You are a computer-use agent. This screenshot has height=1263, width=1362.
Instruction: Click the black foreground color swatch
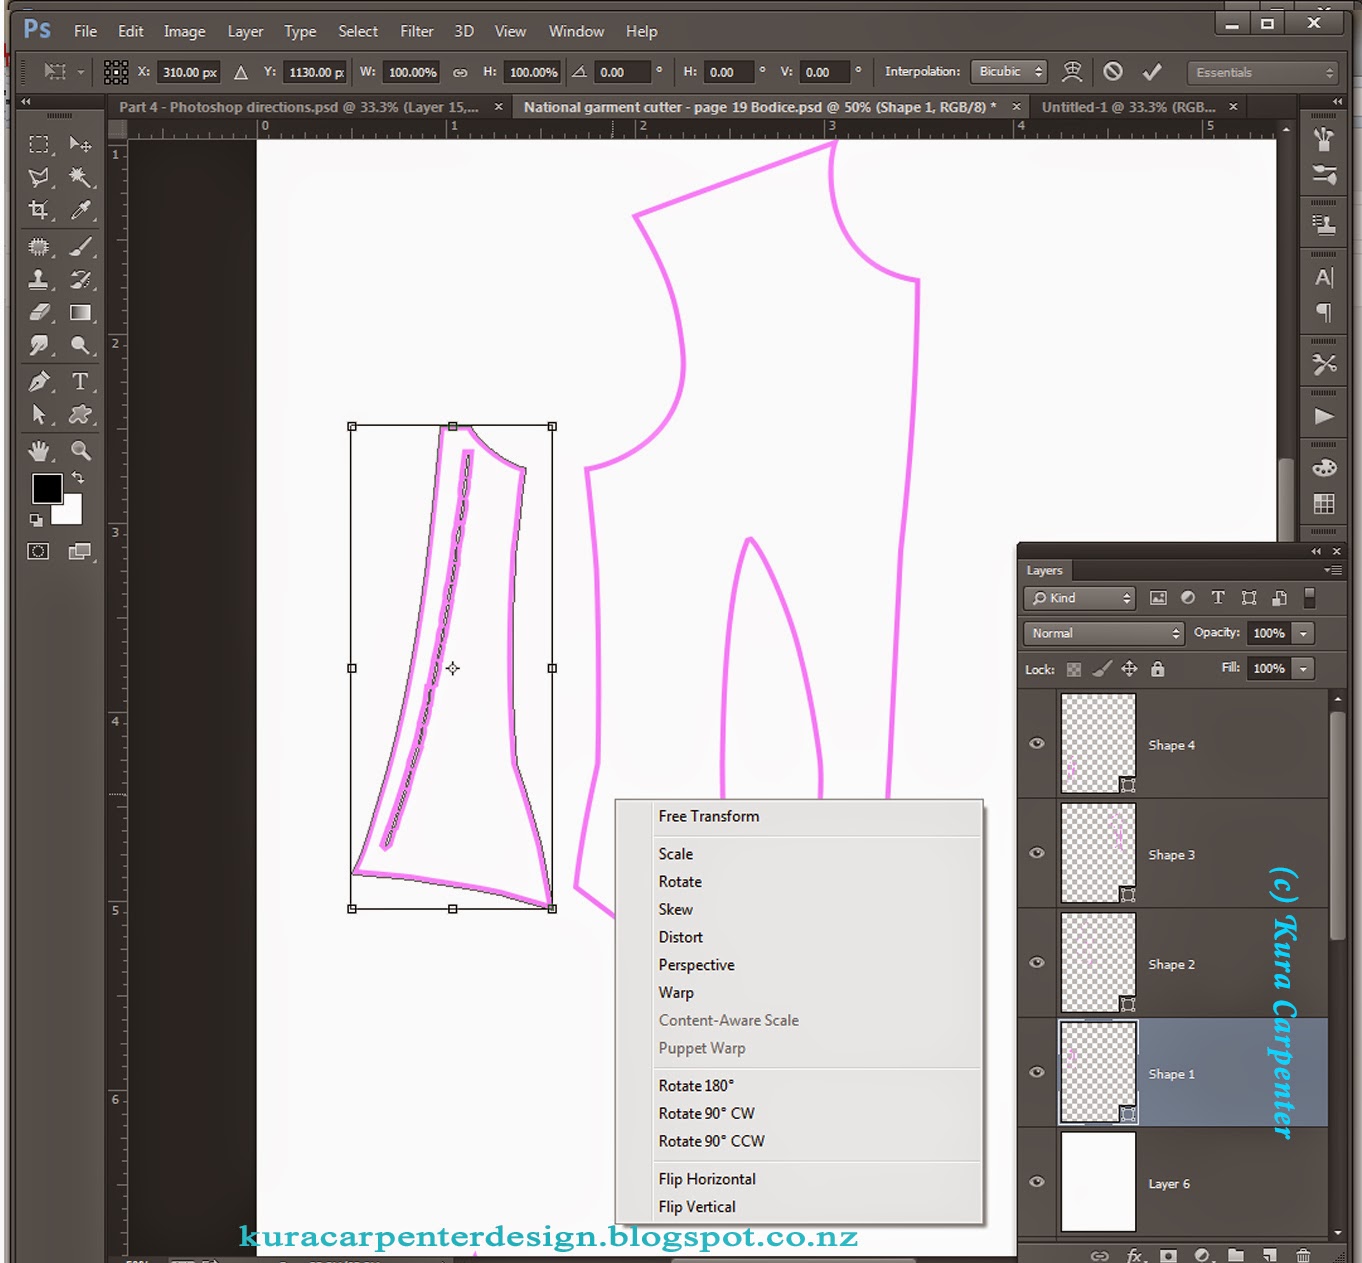pos(46,488)
